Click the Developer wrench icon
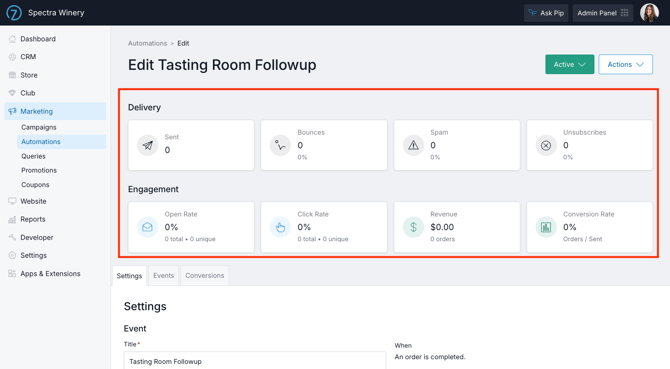670x369 pixels. pos(12,237)
